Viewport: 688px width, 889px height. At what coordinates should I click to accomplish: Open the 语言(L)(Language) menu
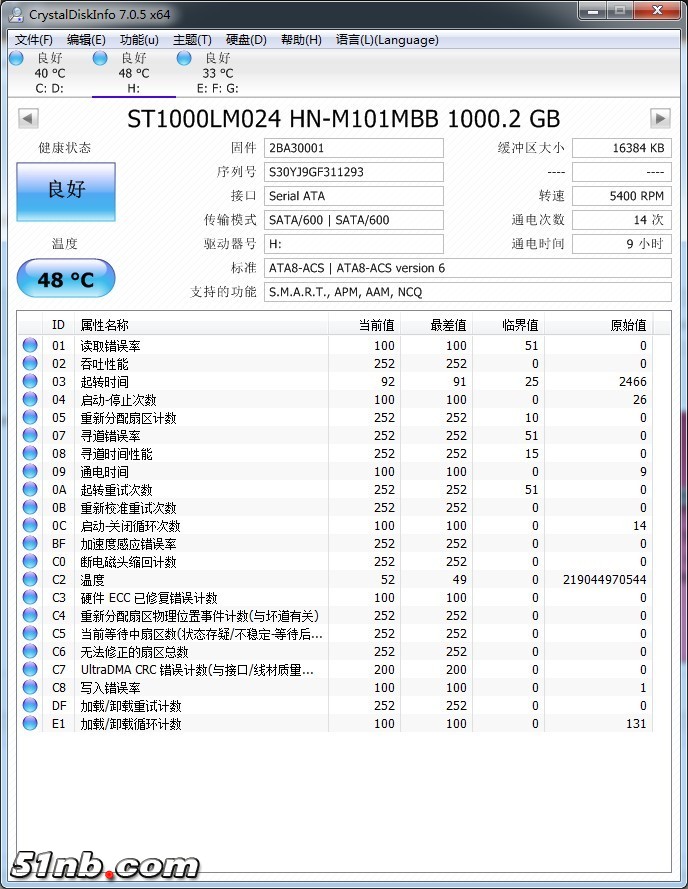[x=387, y=40]
